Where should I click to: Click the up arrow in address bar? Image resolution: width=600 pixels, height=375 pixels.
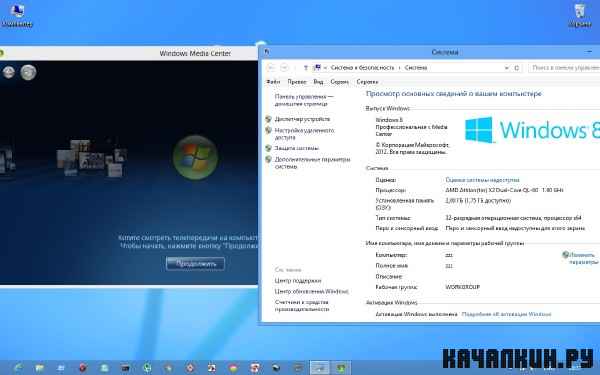[305, 68]
